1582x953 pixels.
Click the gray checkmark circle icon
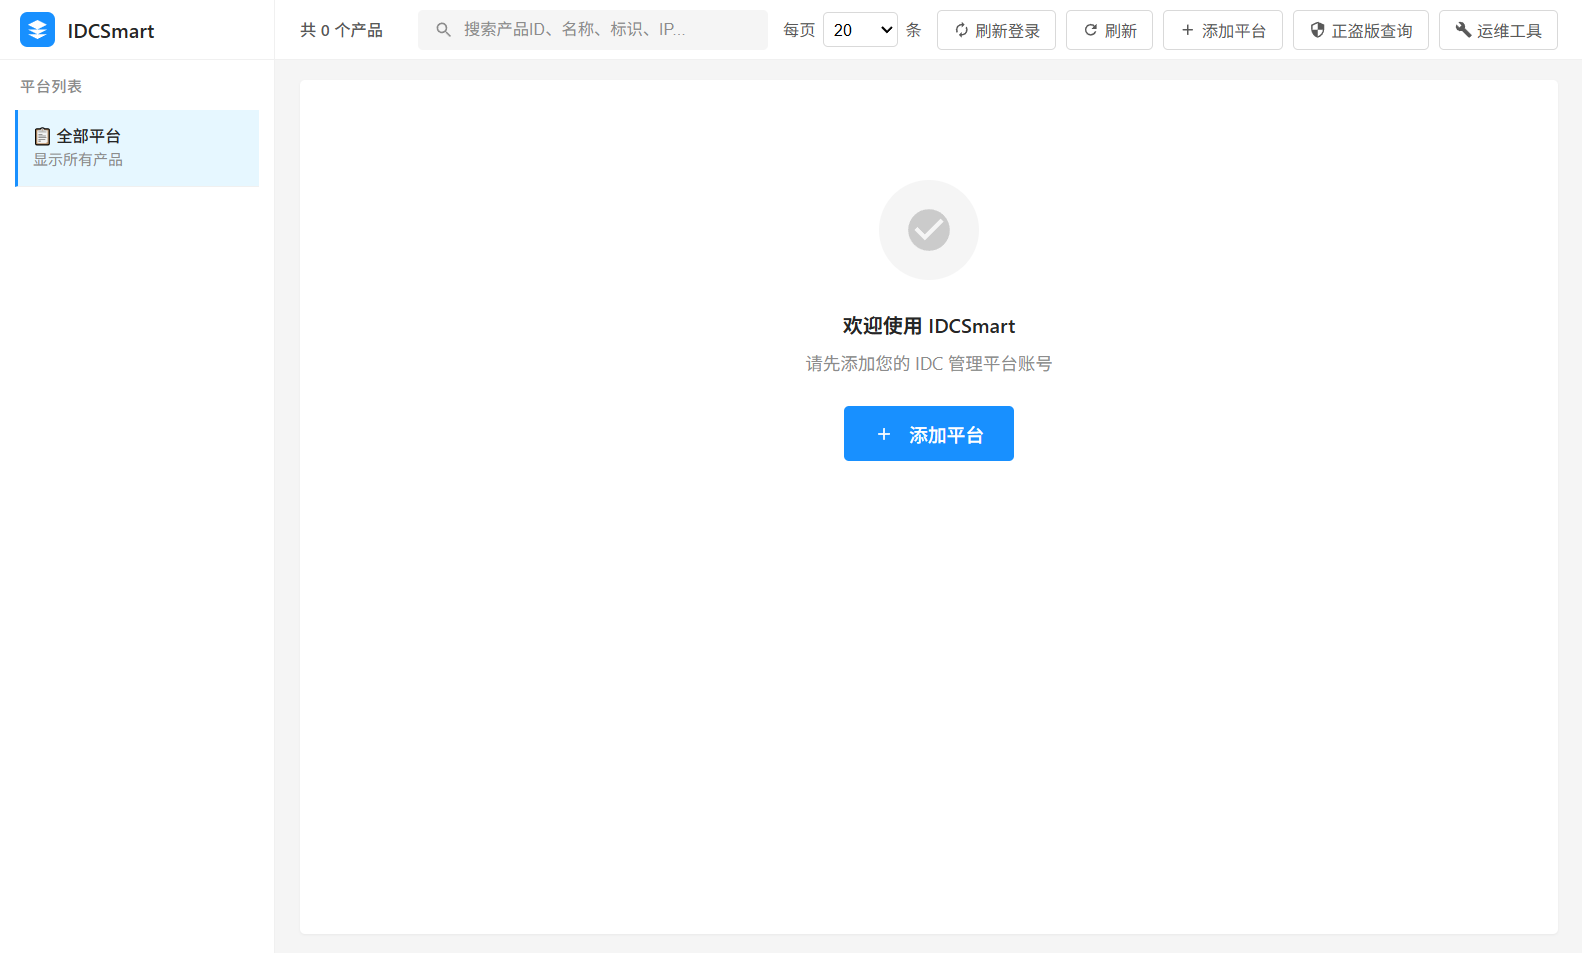[929, 230]
